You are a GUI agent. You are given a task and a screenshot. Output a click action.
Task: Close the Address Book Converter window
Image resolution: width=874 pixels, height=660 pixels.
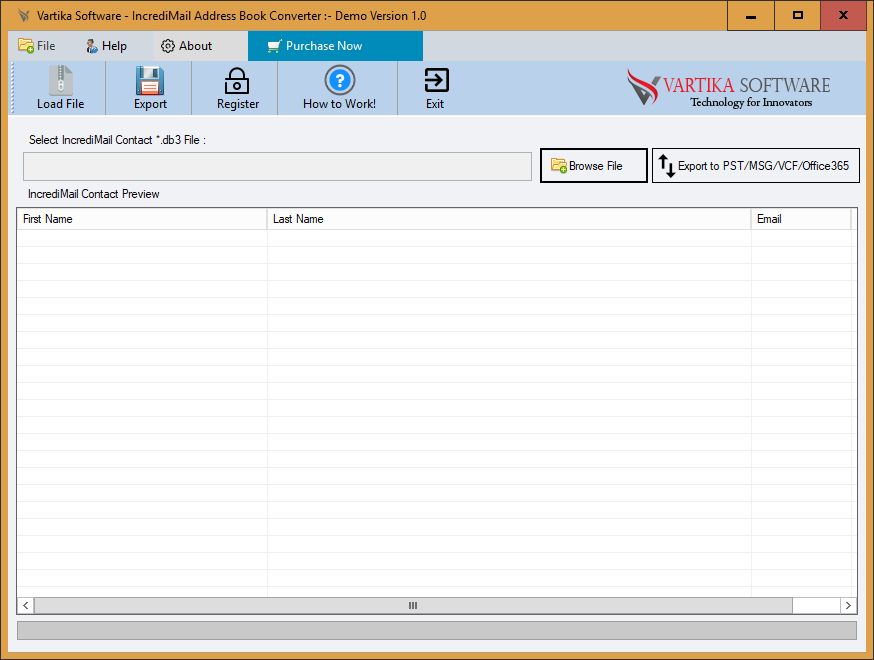click(843, 16)
